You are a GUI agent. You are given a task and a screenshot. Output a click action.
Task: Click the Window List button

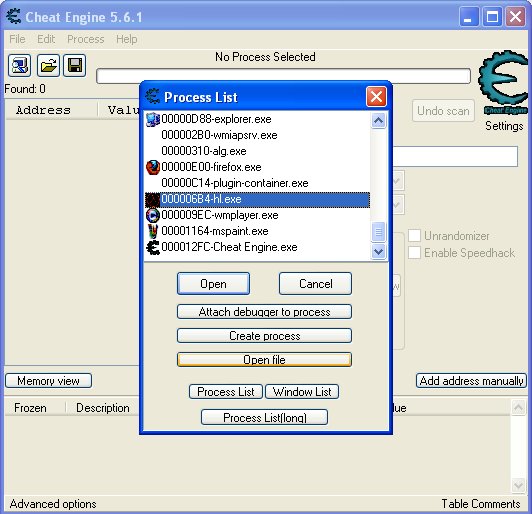tap(302, 392)
